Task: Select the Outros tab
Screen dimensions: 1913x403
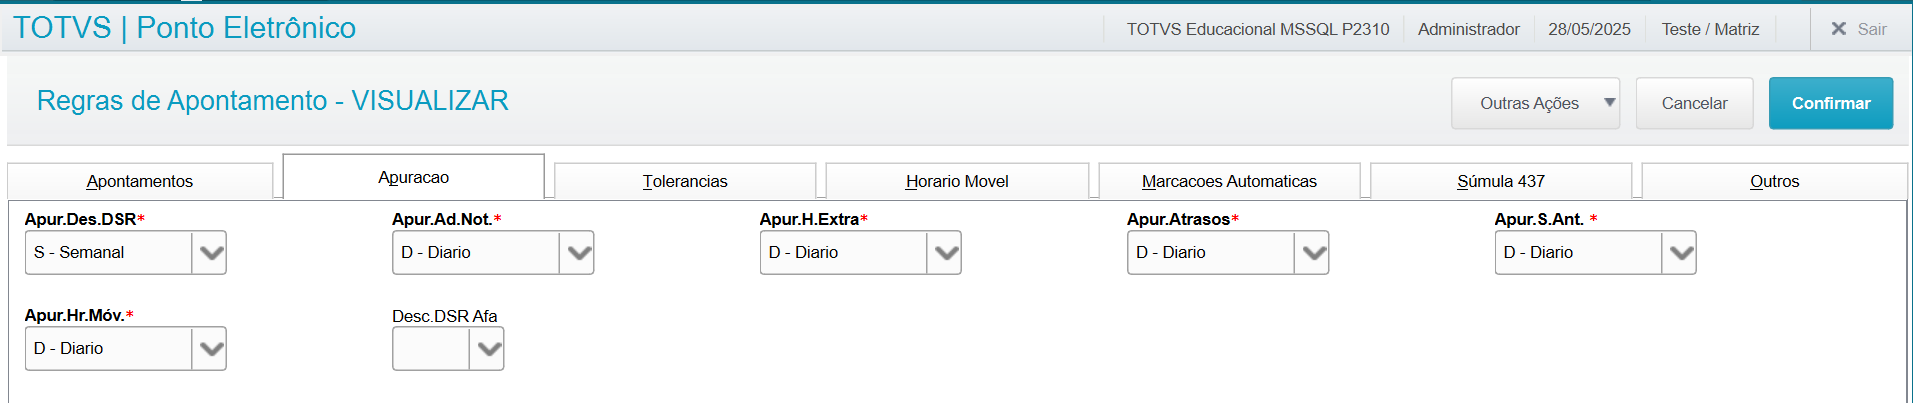Action: coord(1774,181)
